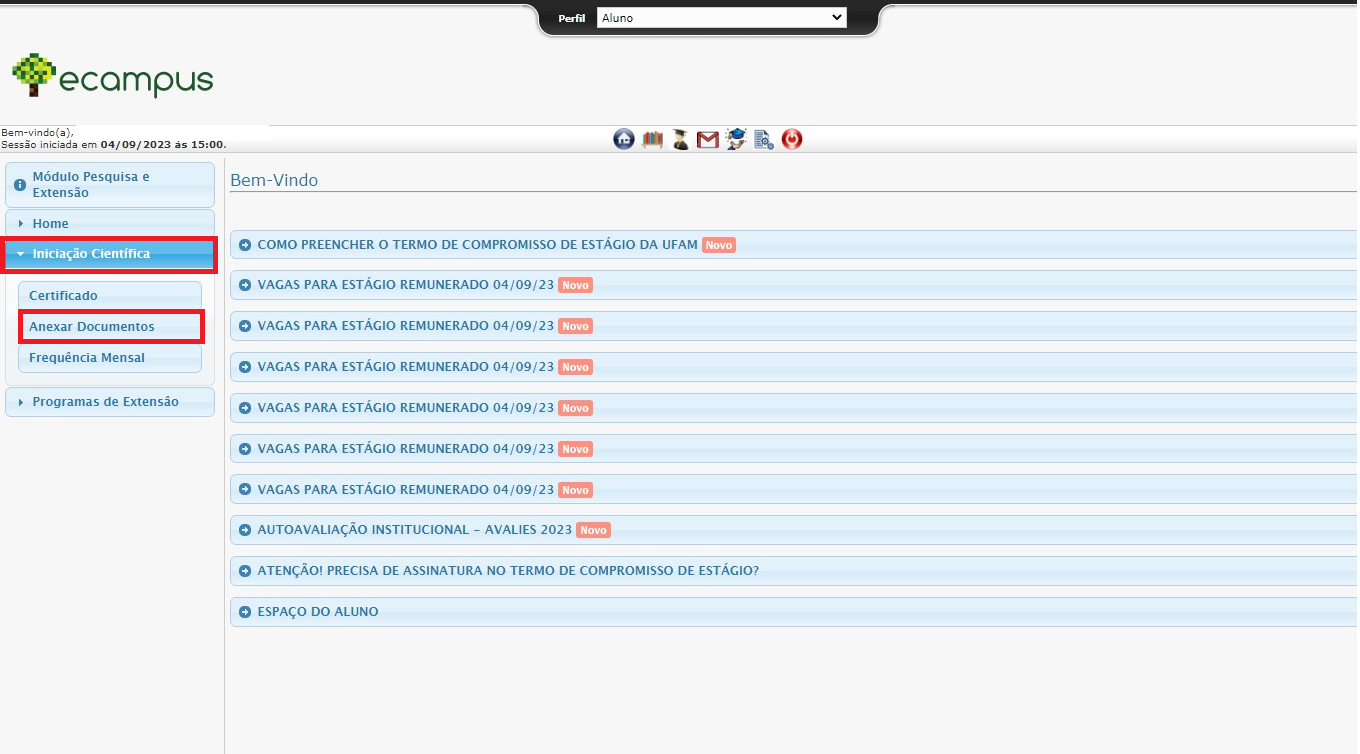Expand the Espaço do Aluno notice
Image resolution: width=1360 pixels, height=754 pixels.
click(318, 612)
